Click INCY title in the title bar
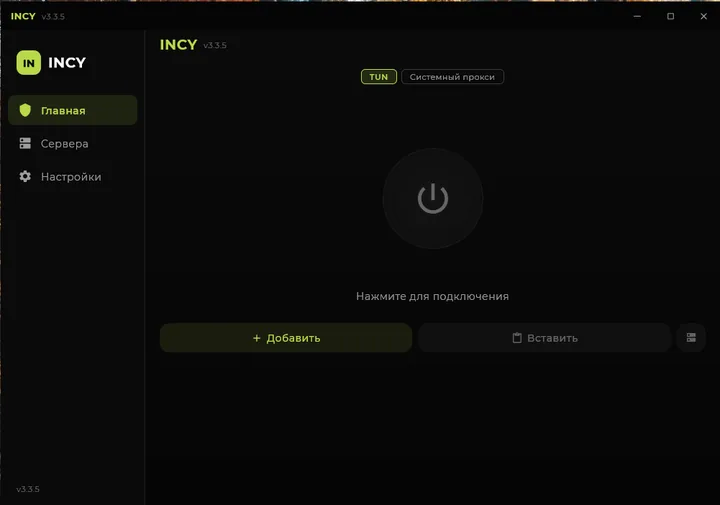Viewport: 720px width, 505px height. pos(23,16)
